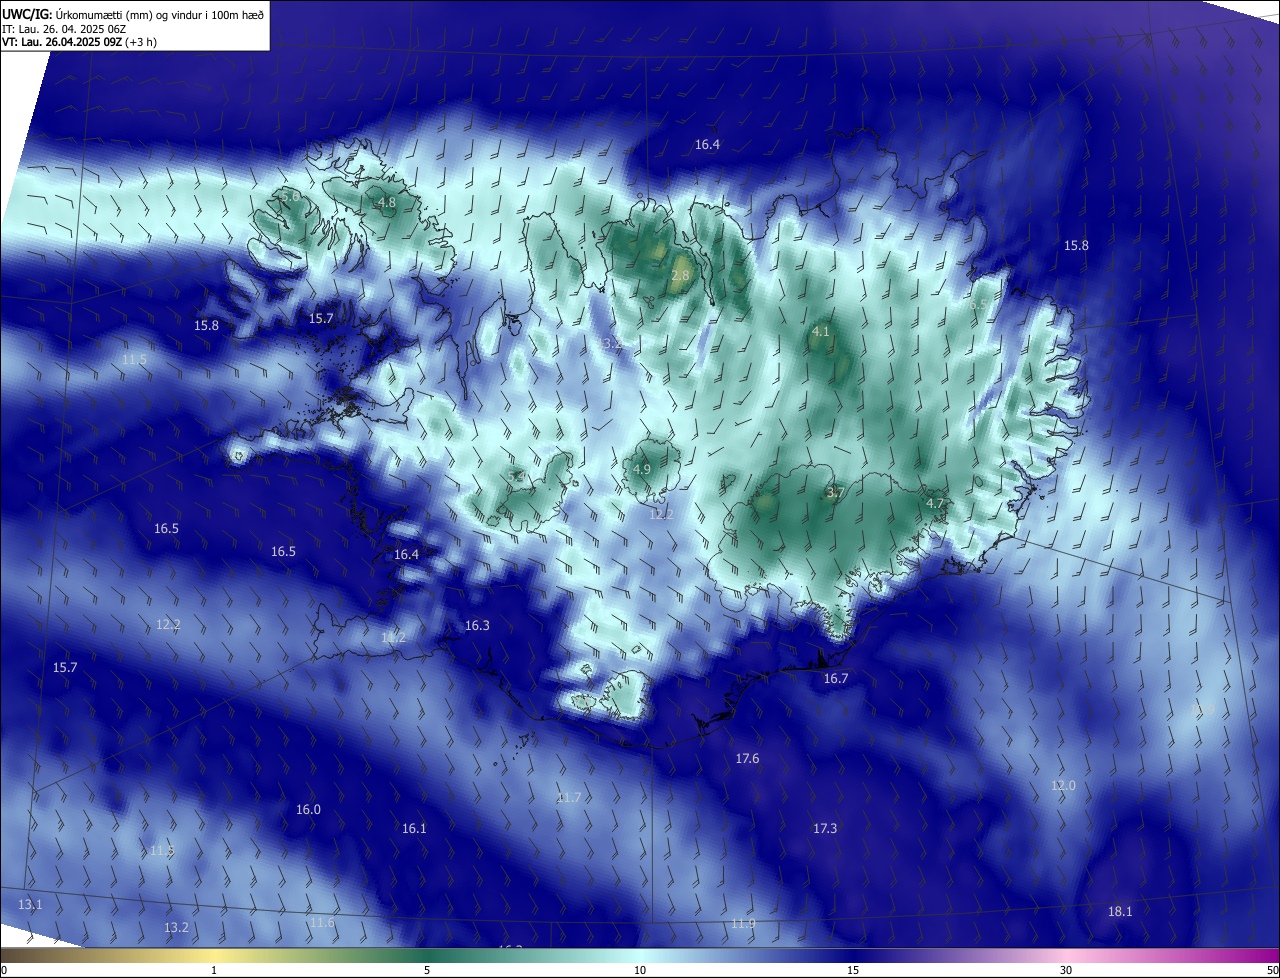
Task: Click the 4.8 value label
Action: 386,202
